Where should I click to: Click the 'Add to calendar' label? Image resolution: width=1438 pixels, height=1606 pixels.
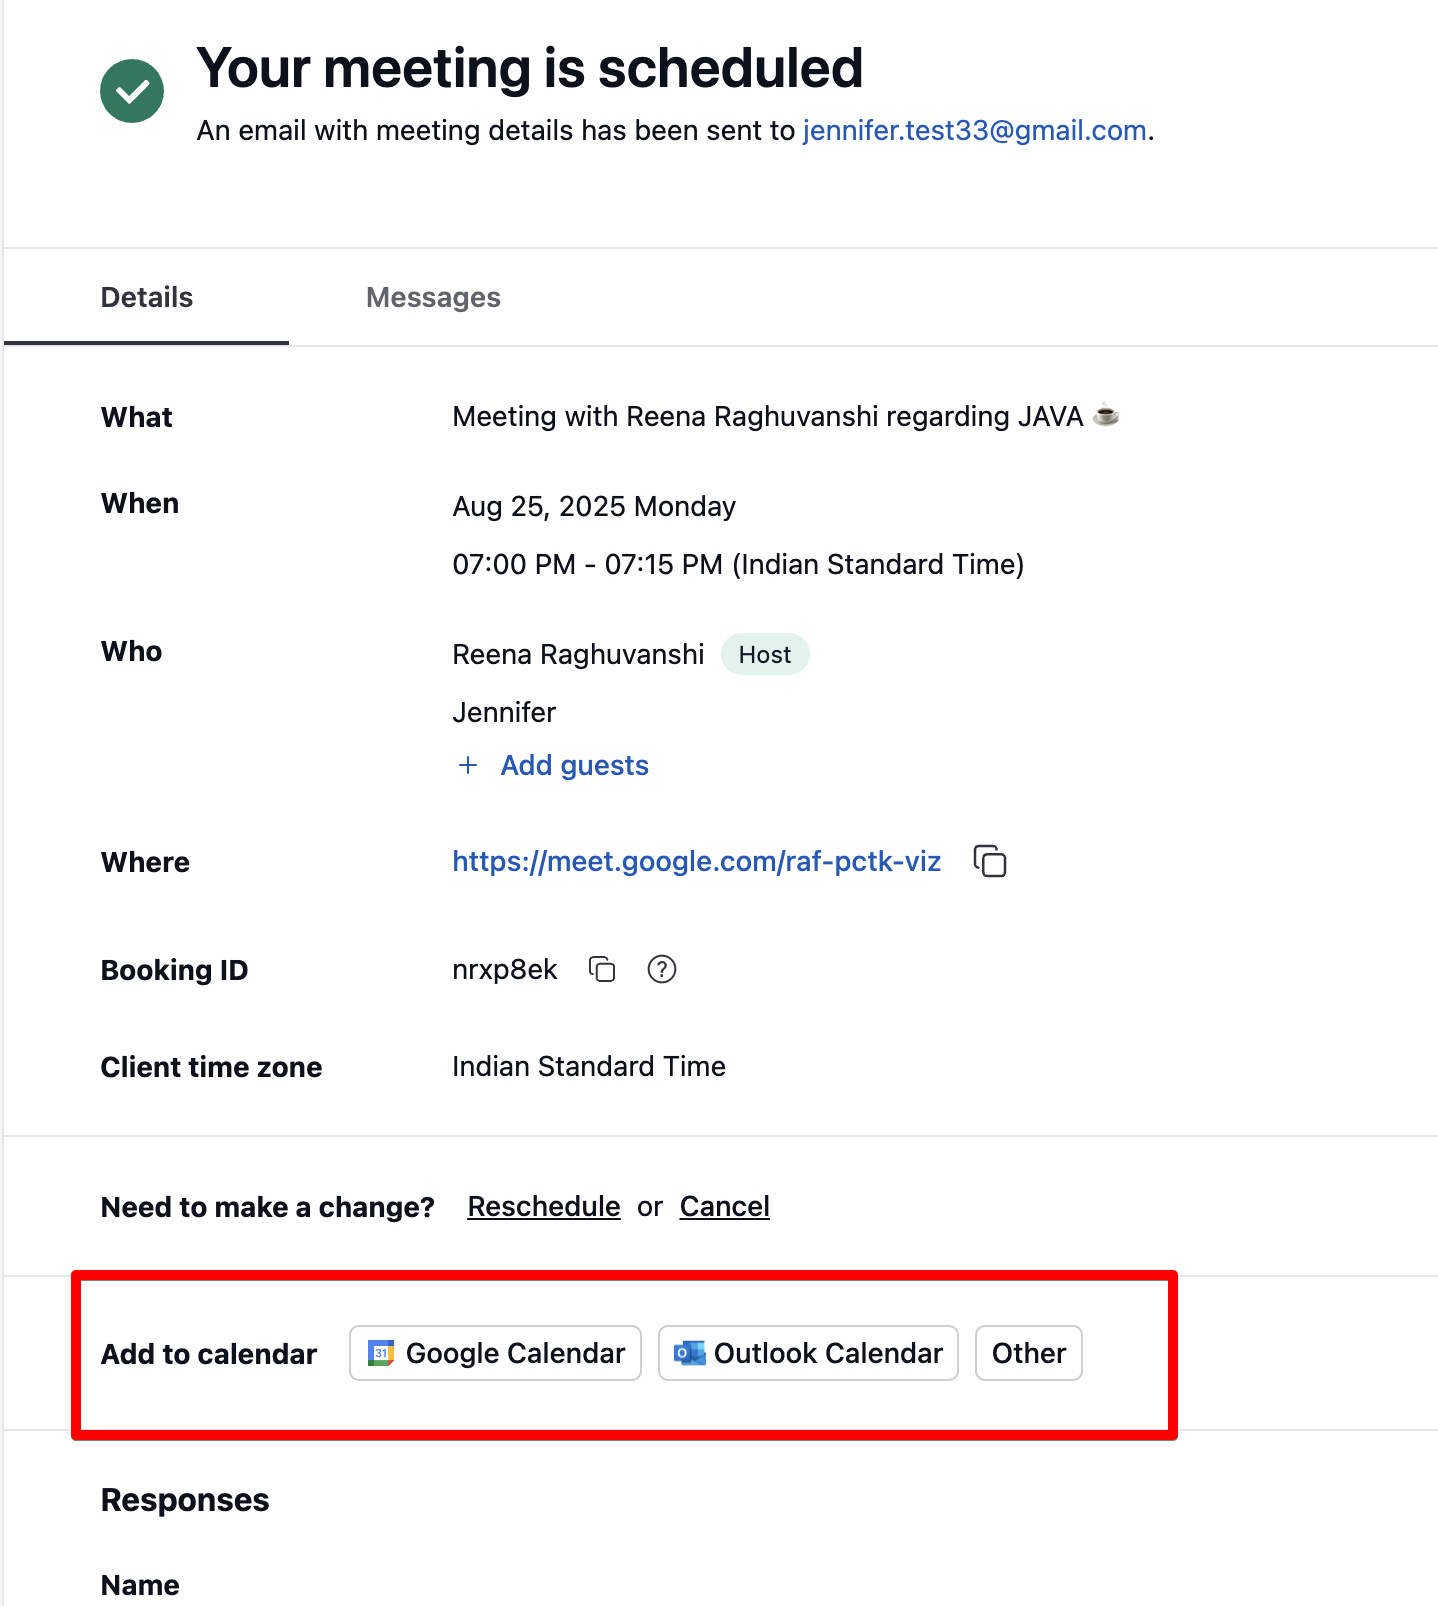pyautogui.click(x=209, y=1353)
